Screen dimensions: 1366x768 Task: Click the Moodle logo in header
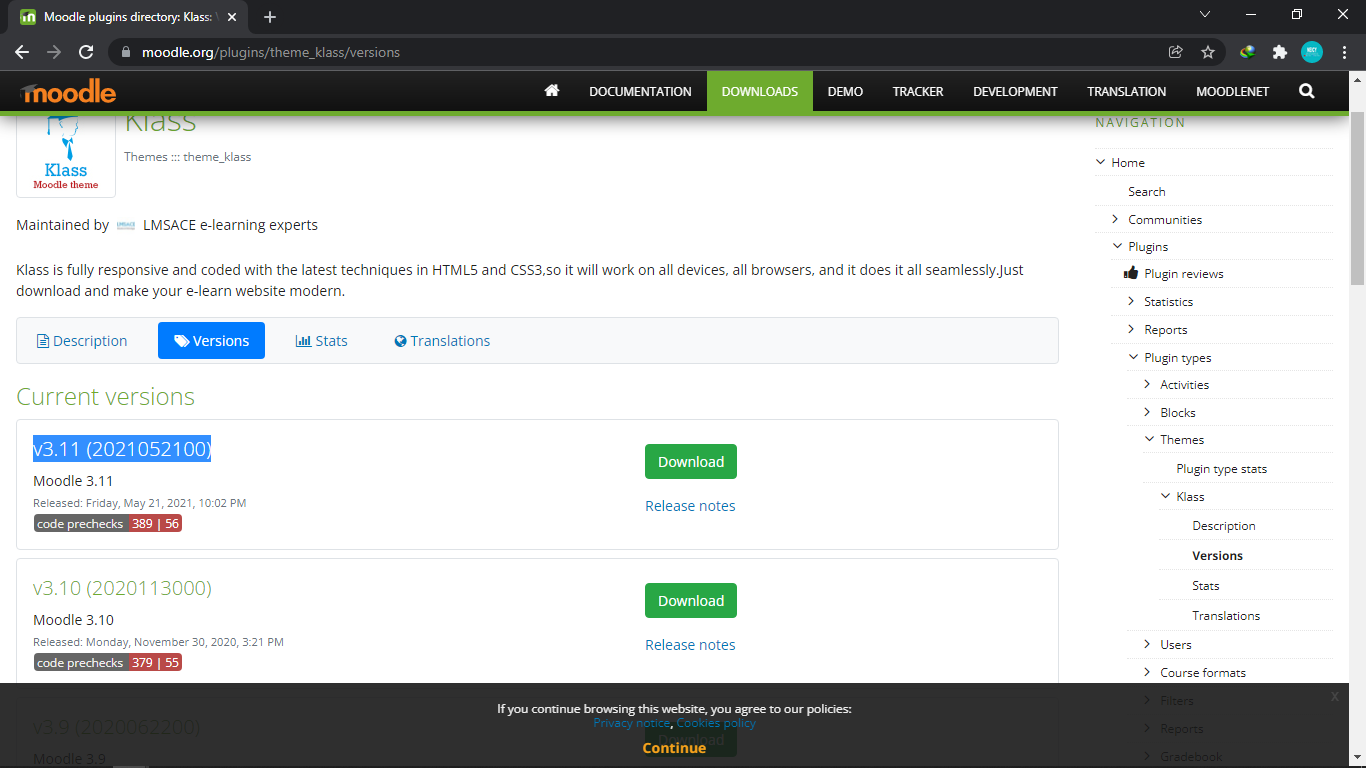point(67,92)
